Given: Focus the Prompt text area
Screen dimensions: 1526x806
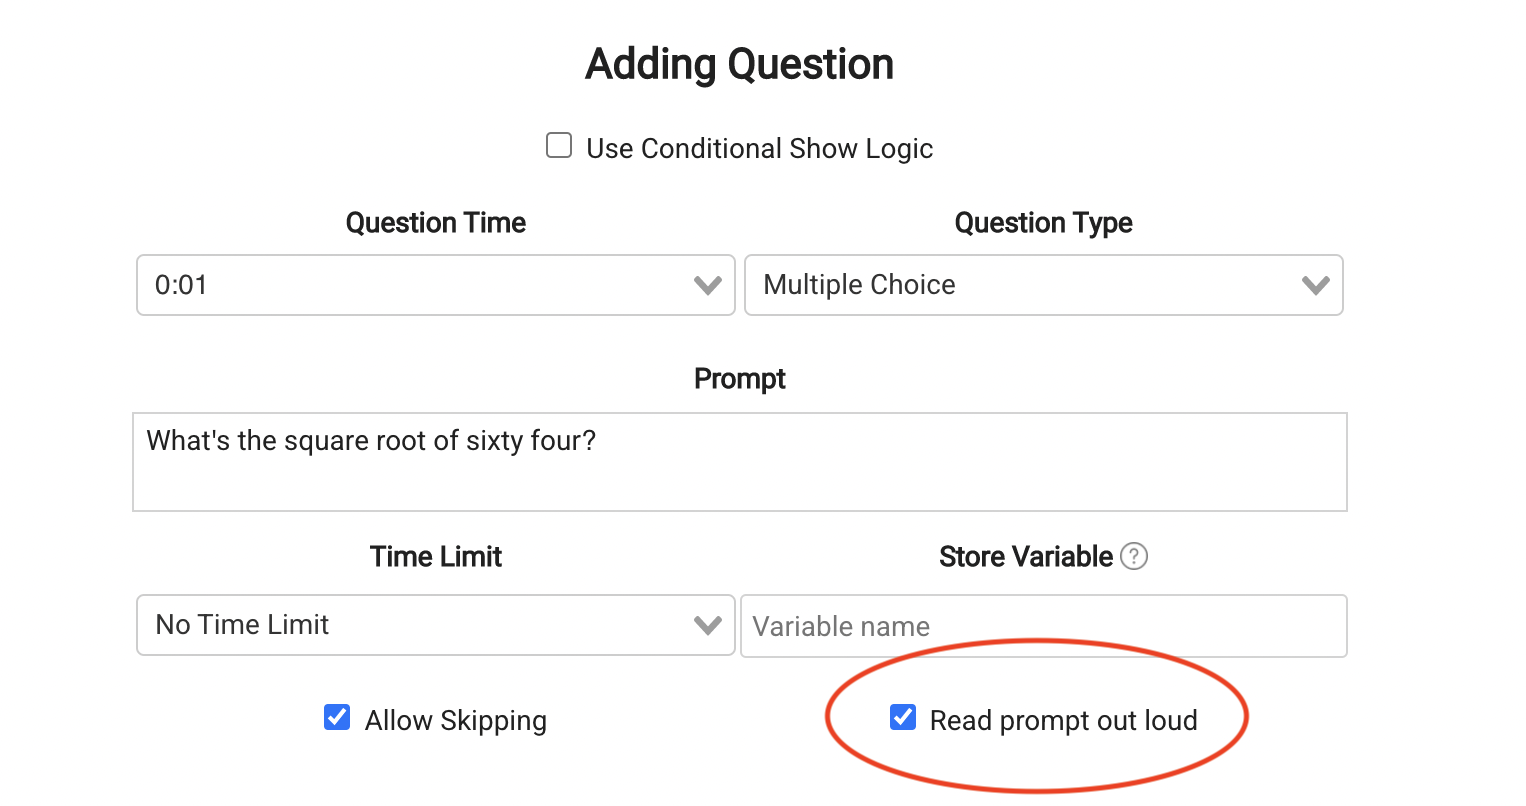Looking at the screenshot, I should click(740, 462).
